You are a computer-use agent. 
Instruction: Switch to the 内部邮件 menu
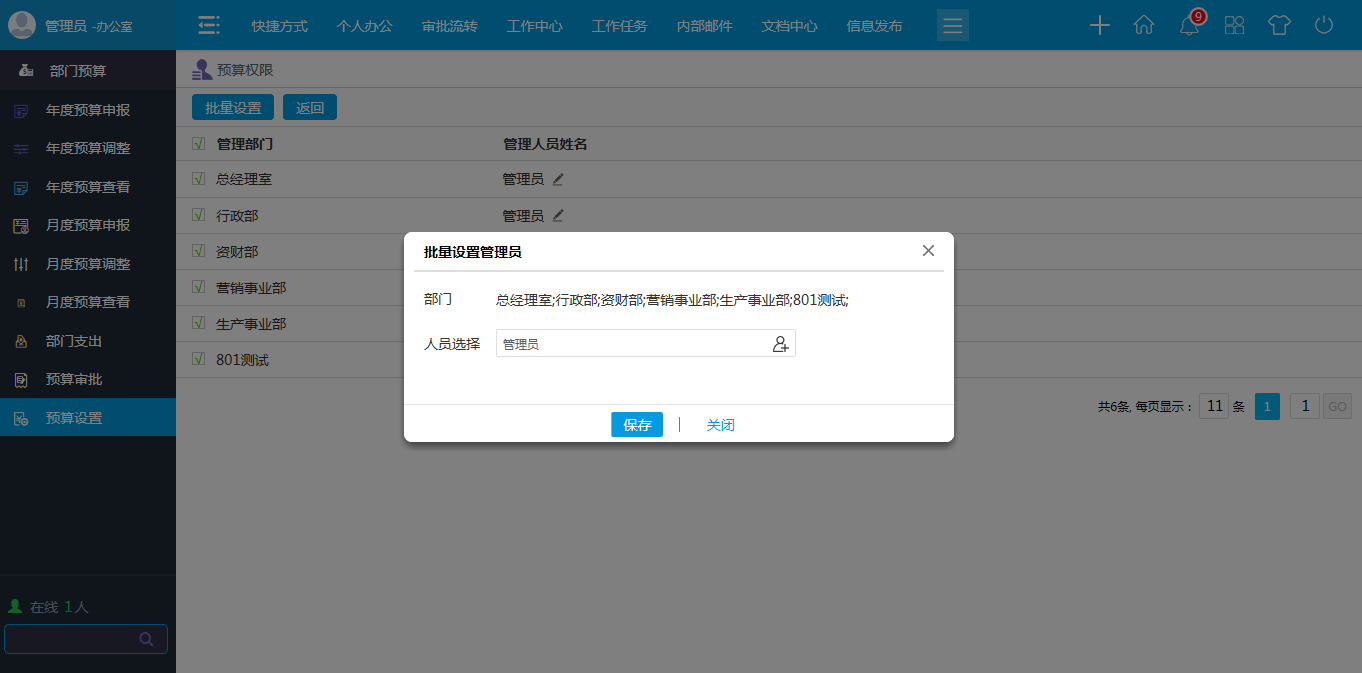click(x=704, y=26)
